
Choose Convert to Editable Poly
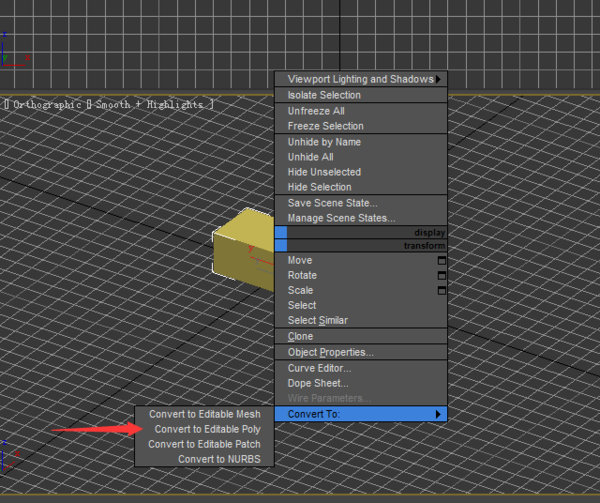(x=206, y=429)
